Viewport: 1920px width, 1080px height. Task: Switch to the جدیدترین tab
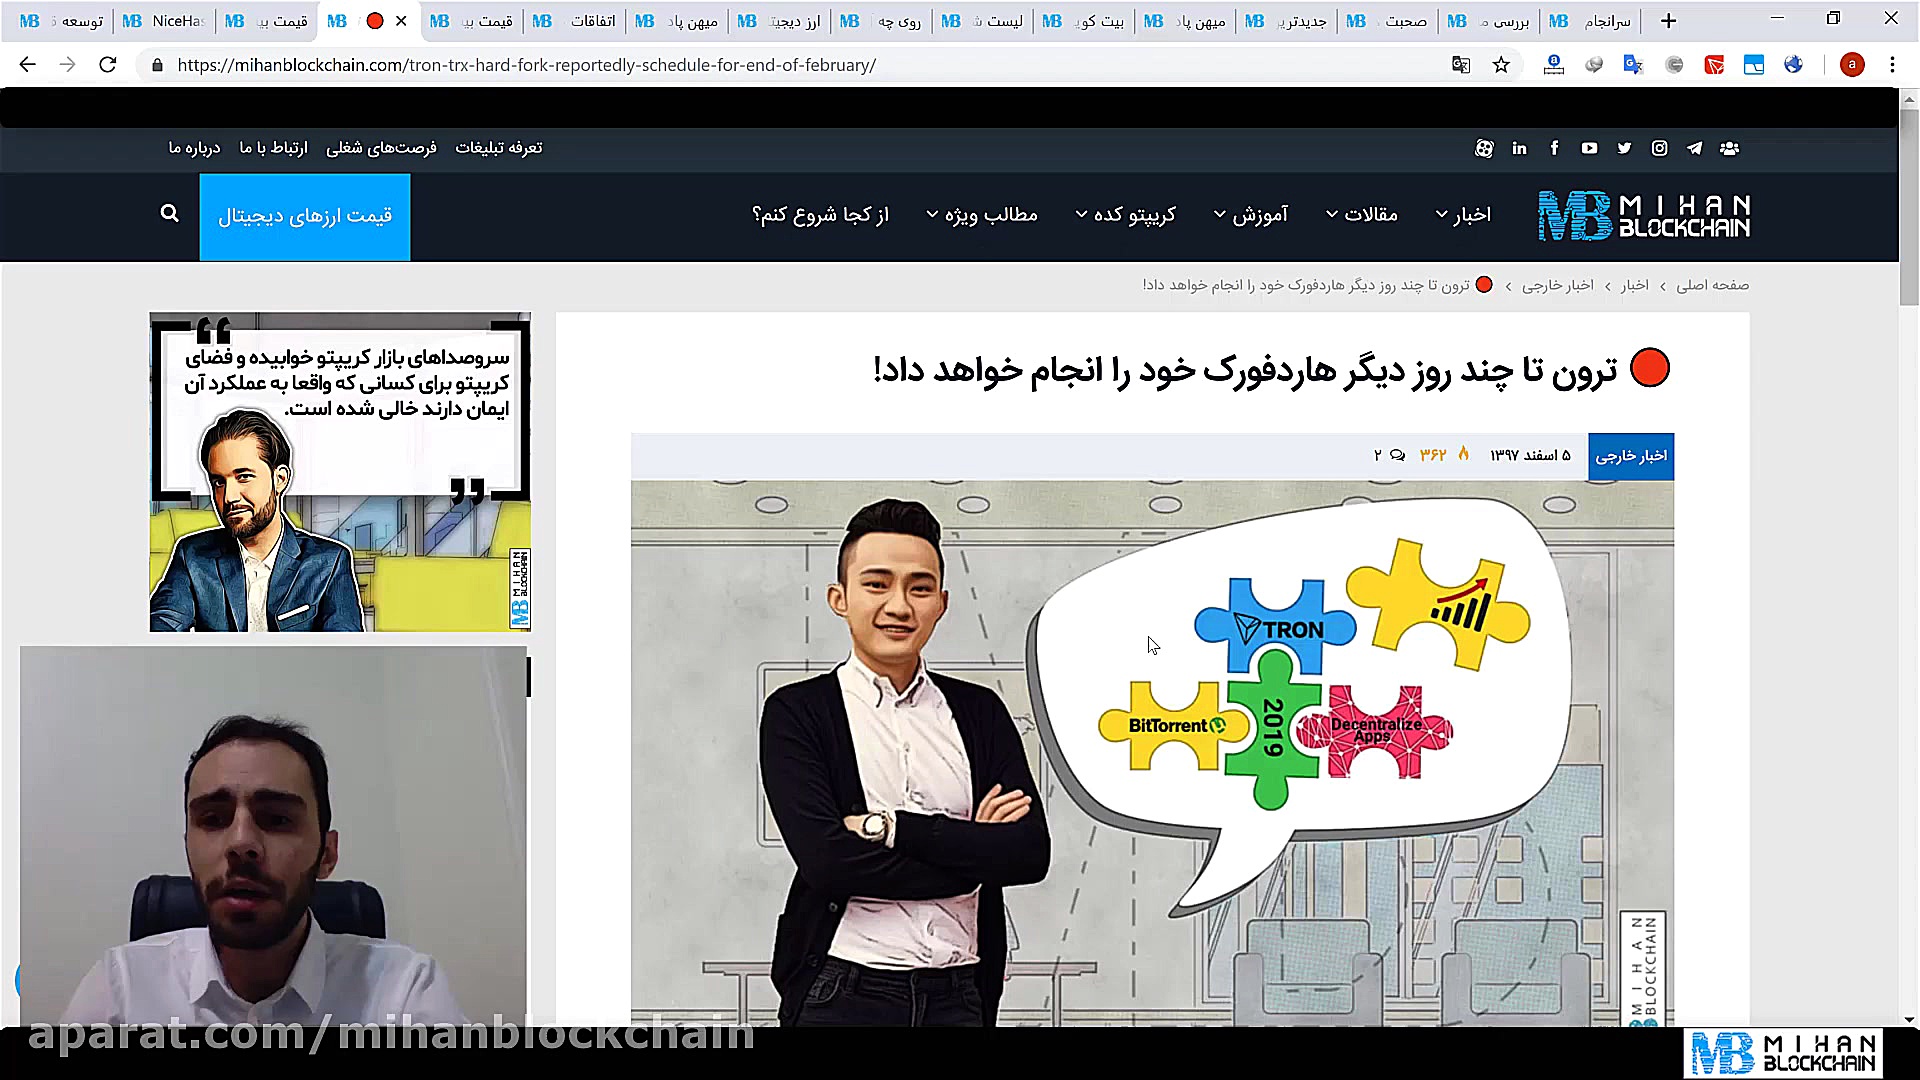pos(1289,21)
